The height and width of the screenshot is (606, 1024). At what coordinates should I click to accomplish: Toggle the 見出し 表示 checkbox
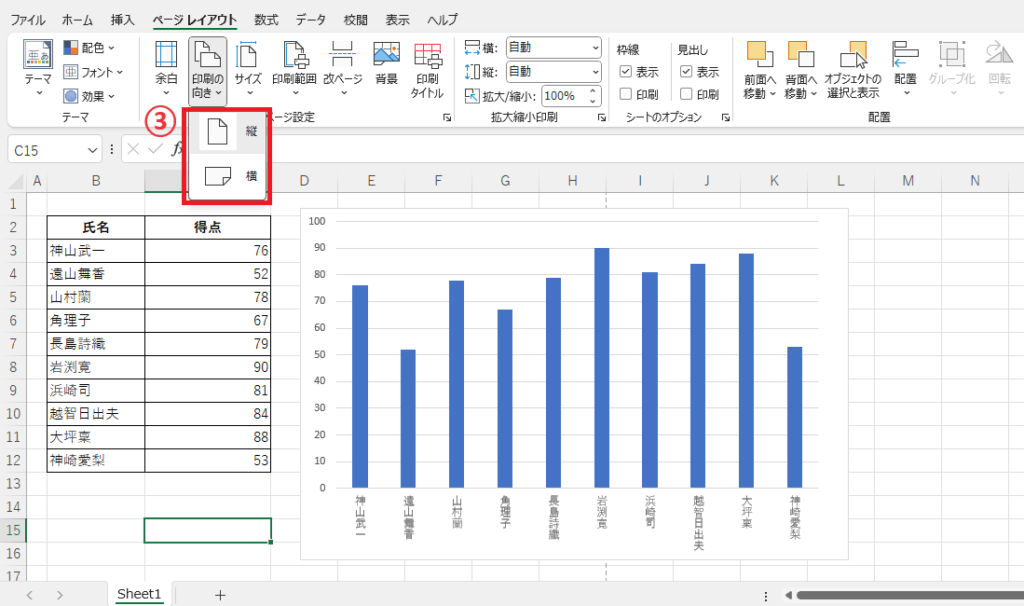pos(686,72)
